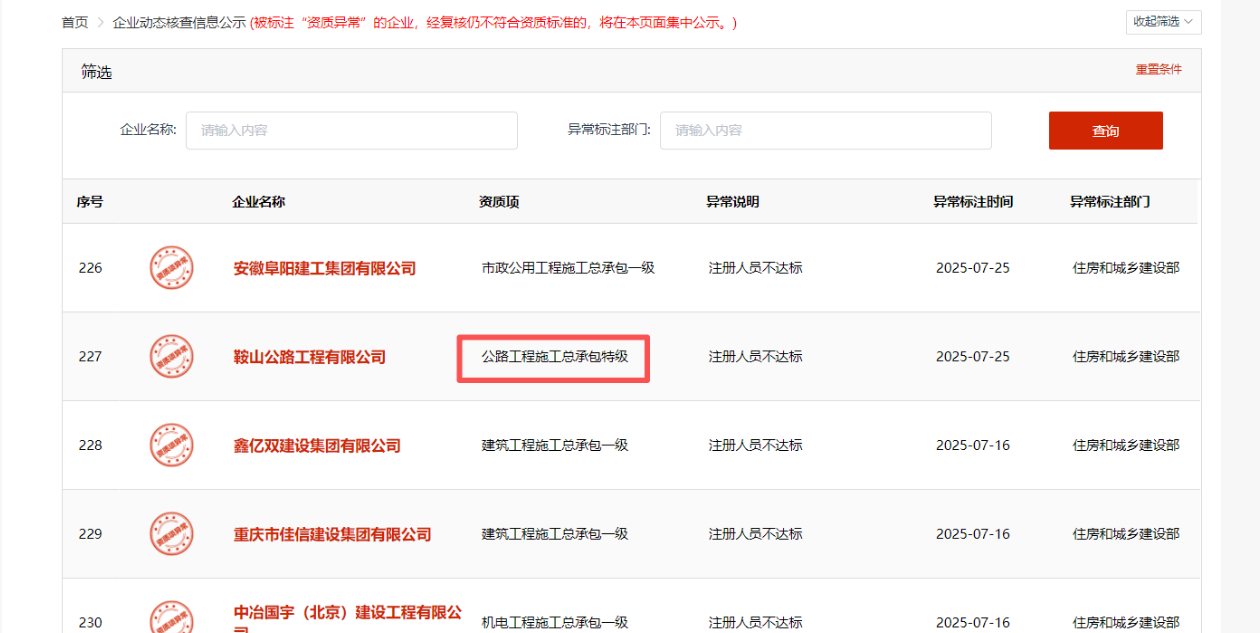The width and height of the screenshot is (1260, 633).
Task: Focus the 异常标注部门 input field
Action: pos(825,130)
